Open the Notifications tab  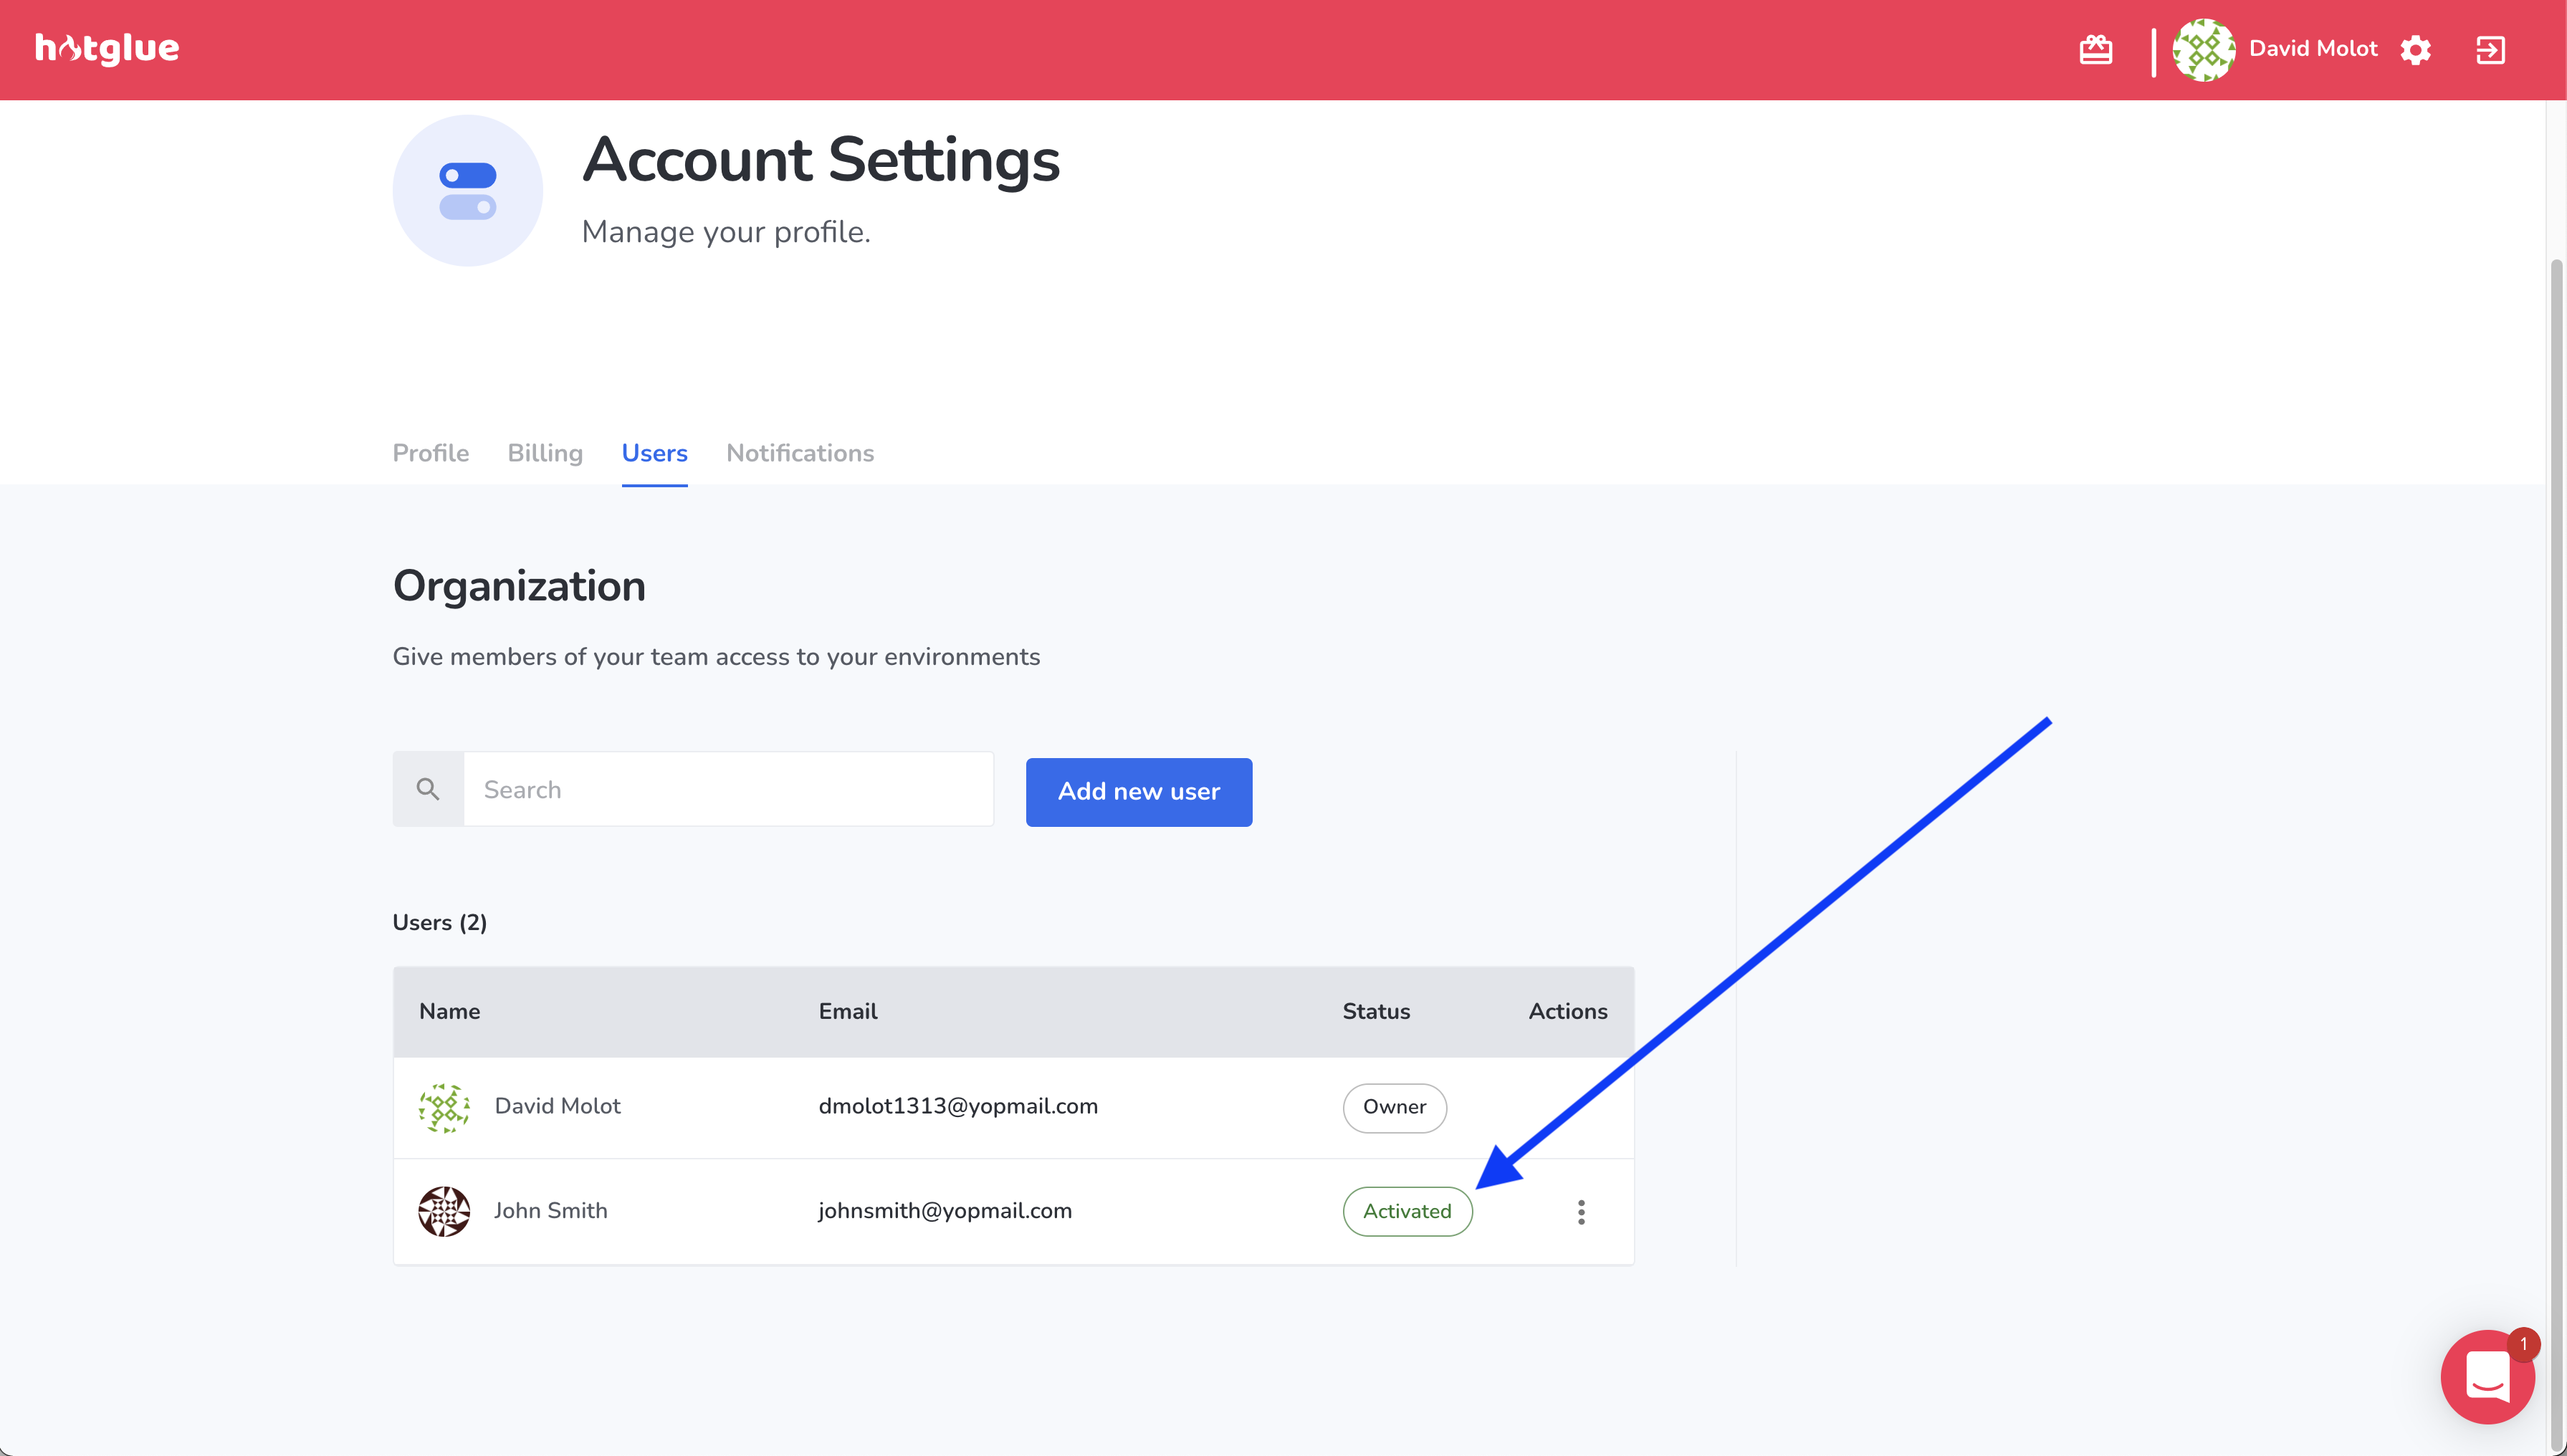(x=800, y=453)
